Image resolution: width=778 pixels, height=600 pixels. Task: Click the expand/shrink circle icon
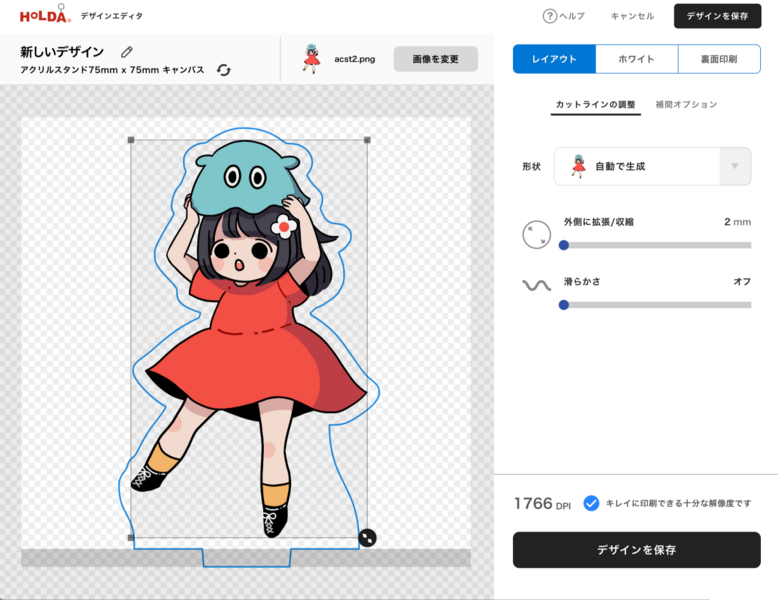click(536, 234)
